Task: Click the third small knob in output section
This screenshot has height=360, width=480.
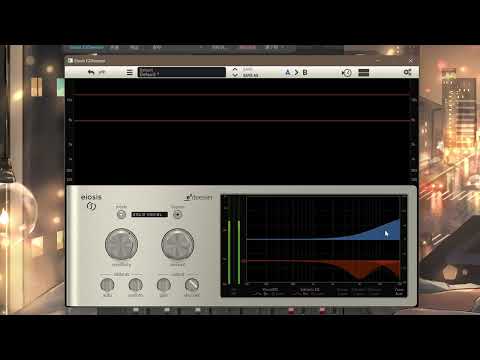Action: click(x=164, y=285)
